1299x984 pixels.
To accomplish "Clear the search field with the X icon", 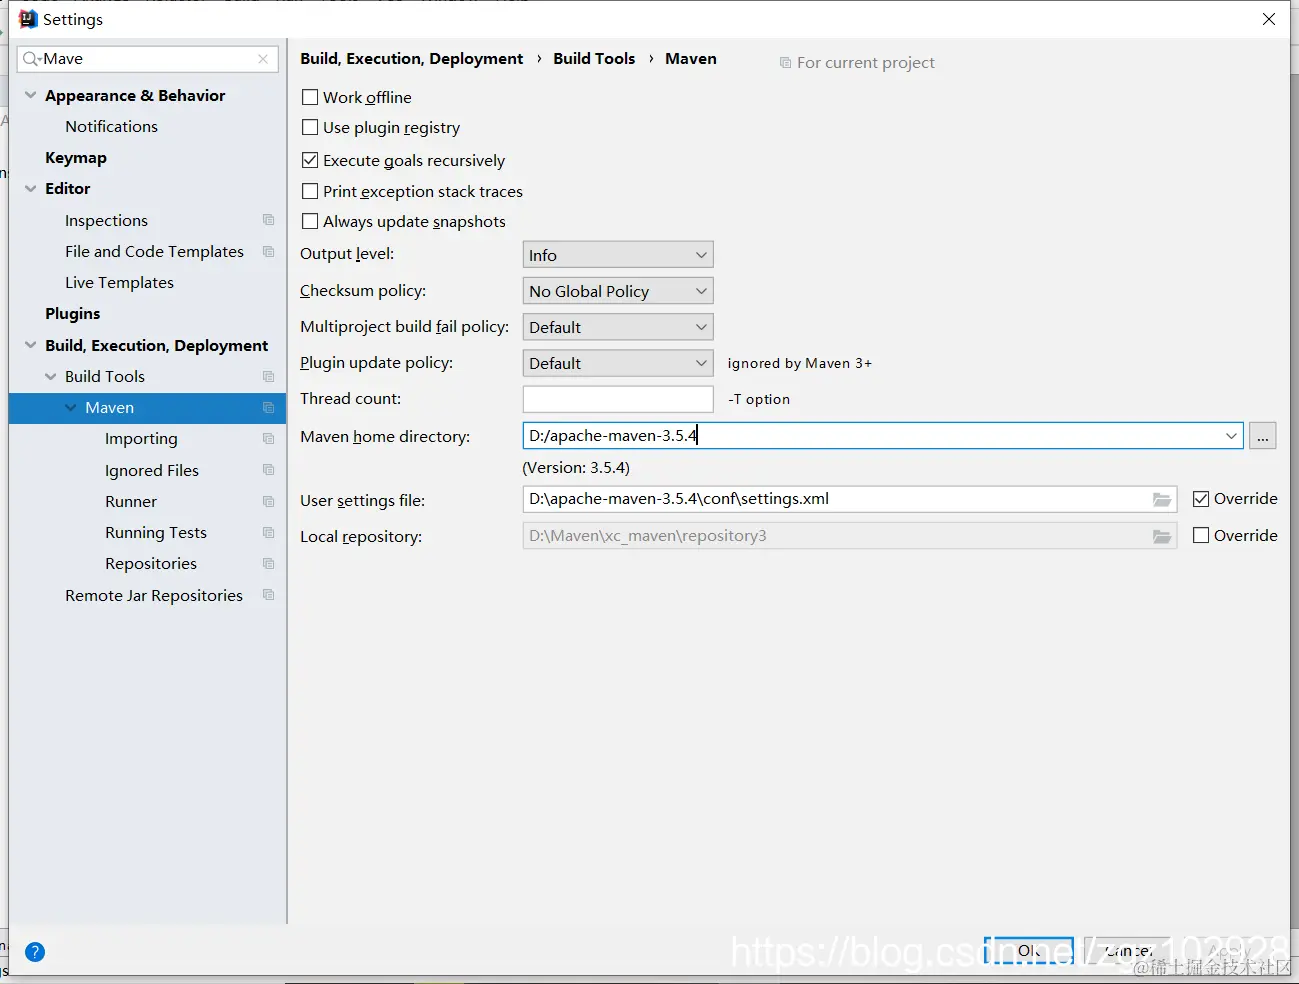I will click(x=263, y=59).
